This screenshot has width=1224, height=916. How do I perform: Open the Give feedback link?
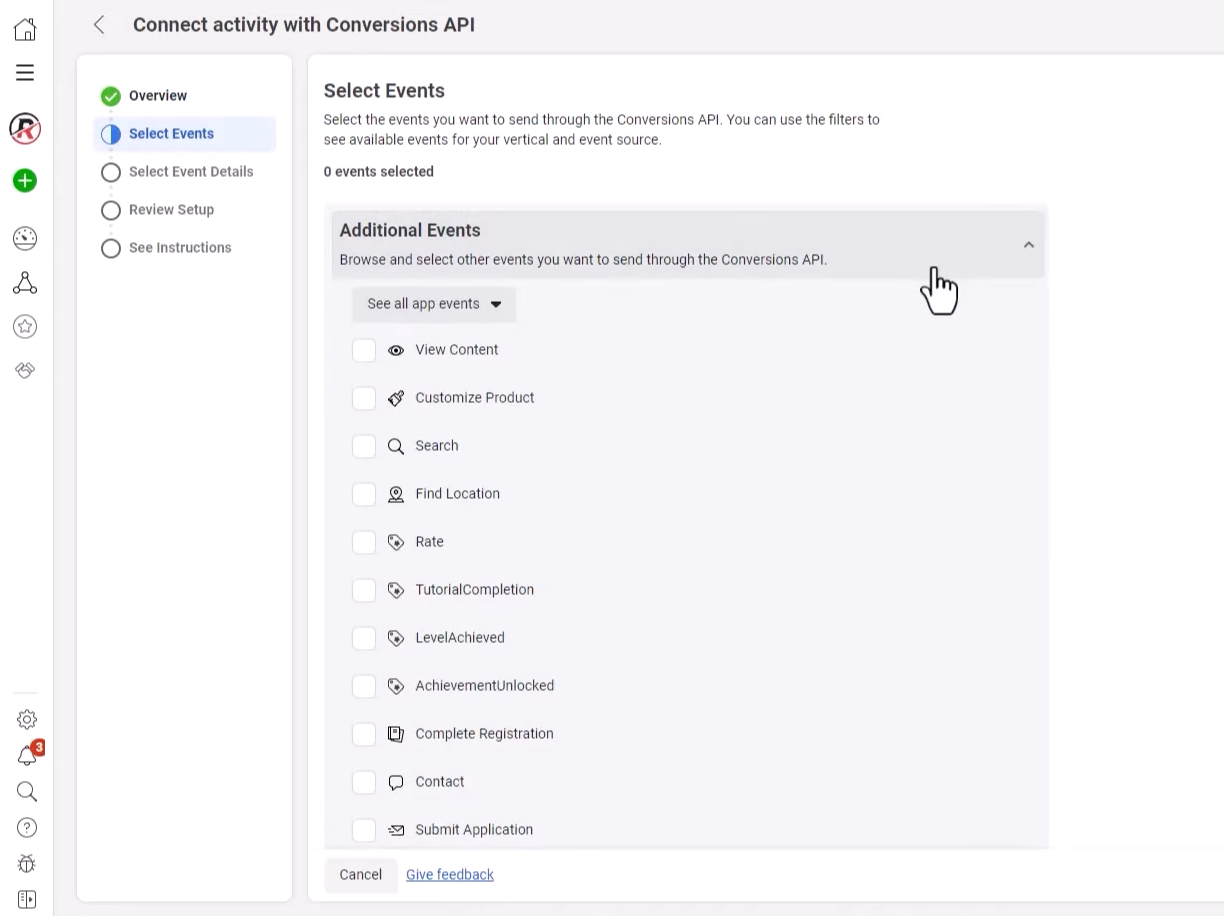450,875
